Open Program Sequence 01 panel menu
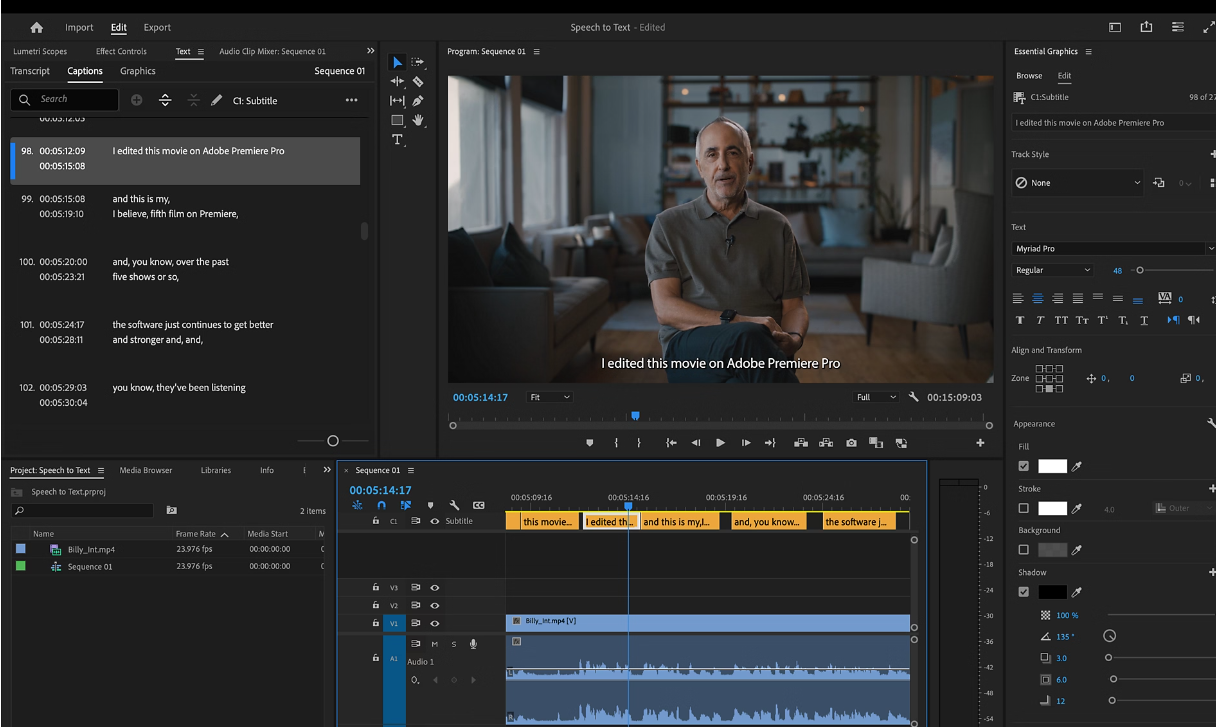 (537, 51)
